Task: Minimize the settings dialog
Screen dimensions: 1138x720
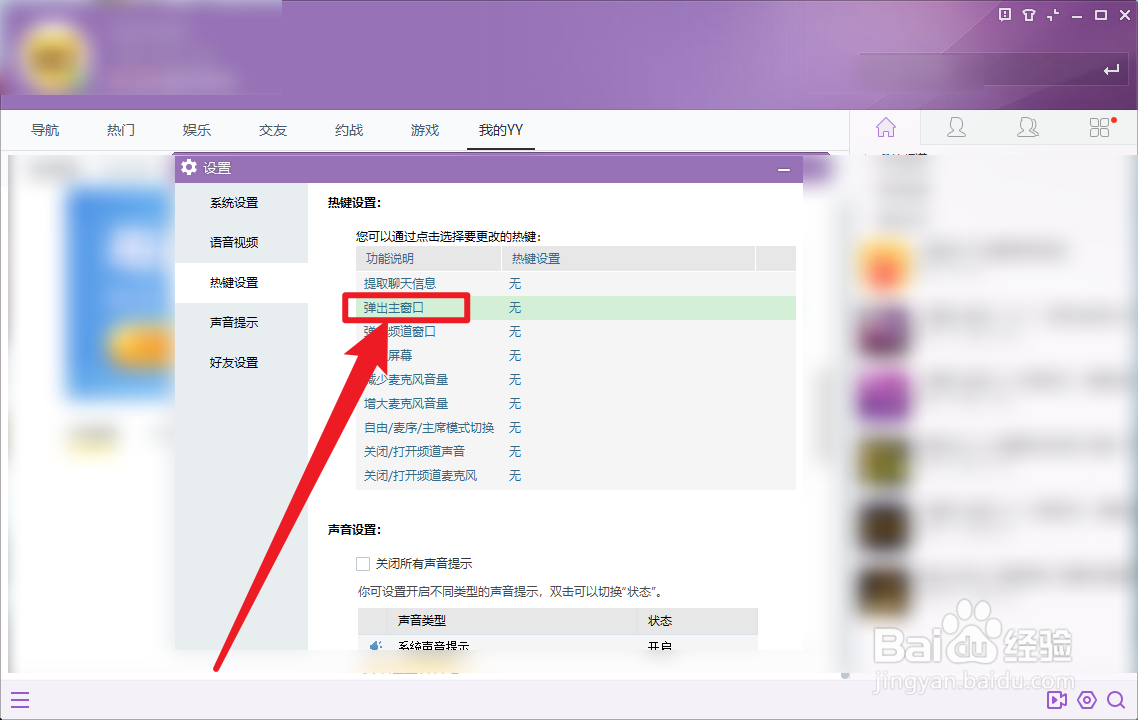Action: coord(784,169)
